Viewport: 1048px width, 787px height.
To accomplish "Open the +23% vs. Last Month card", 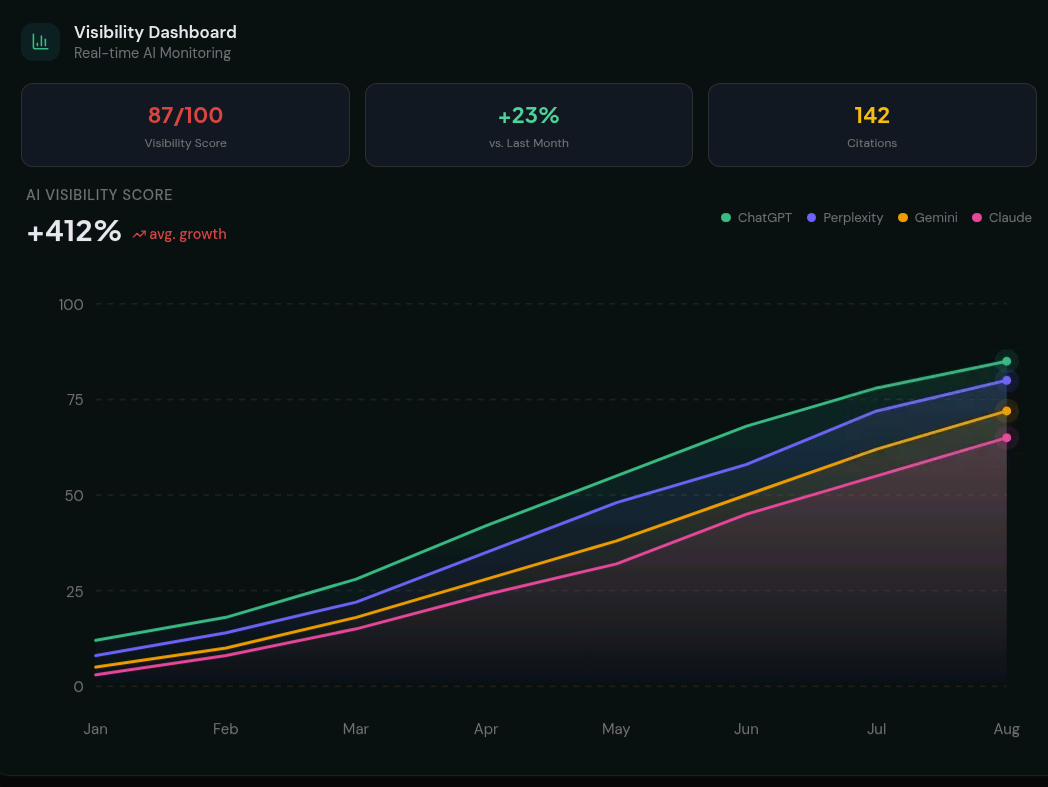I will coord(529,125).
